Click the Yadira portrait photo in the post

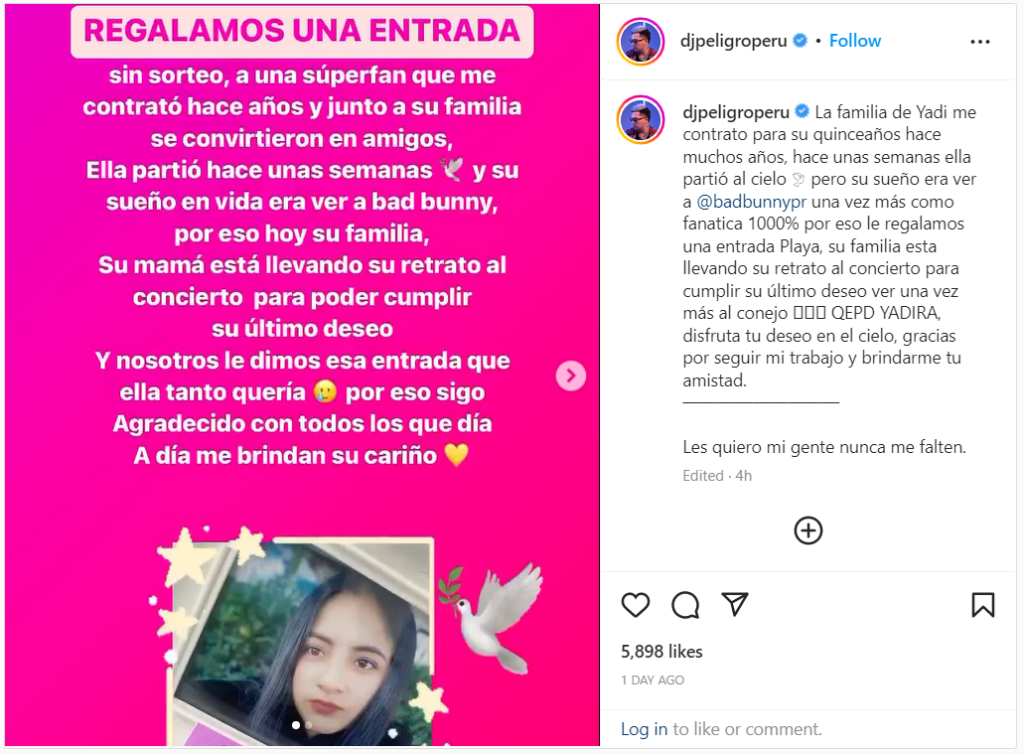(302, 642)
